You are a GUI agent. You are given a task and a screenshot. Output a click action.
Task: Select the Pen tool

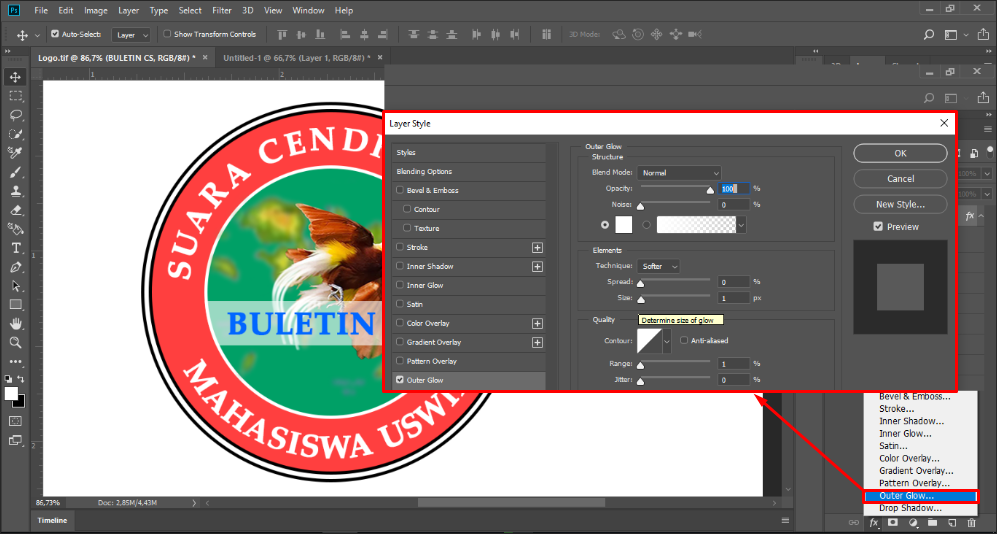point(15,267)
